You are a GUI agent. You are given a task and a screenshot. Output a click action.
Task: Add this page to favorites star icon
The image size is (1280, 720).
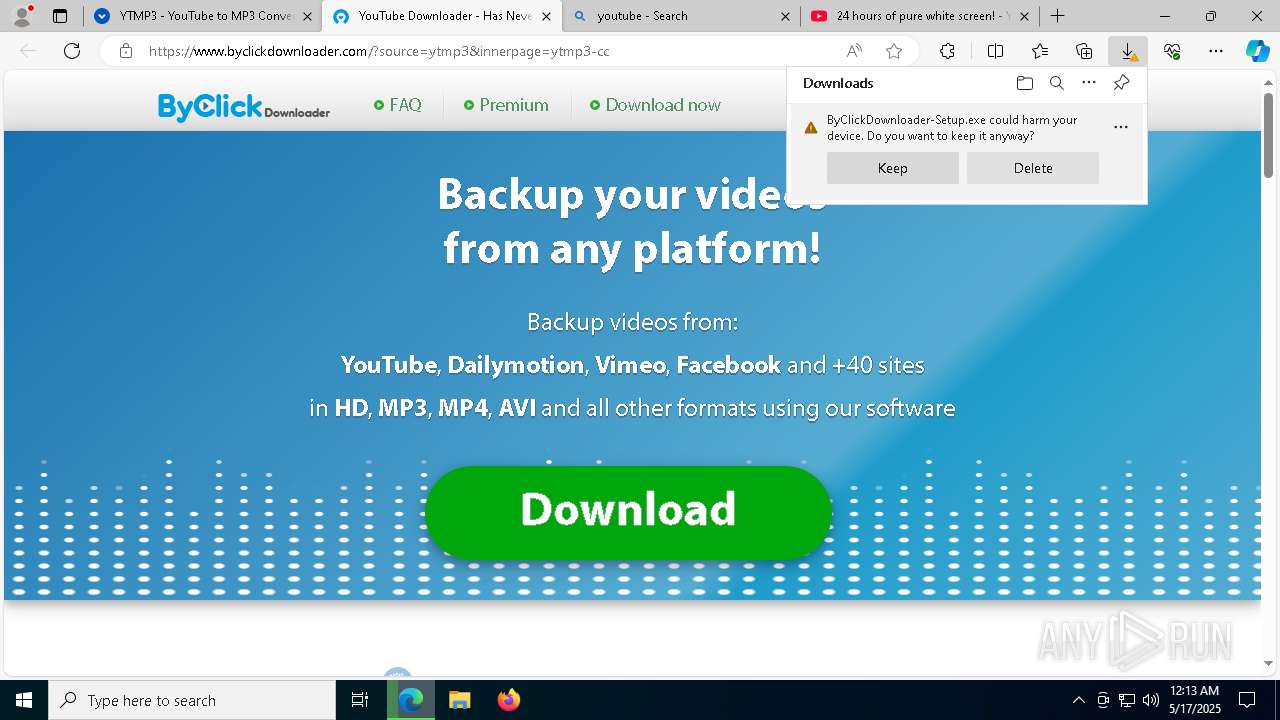894,51
